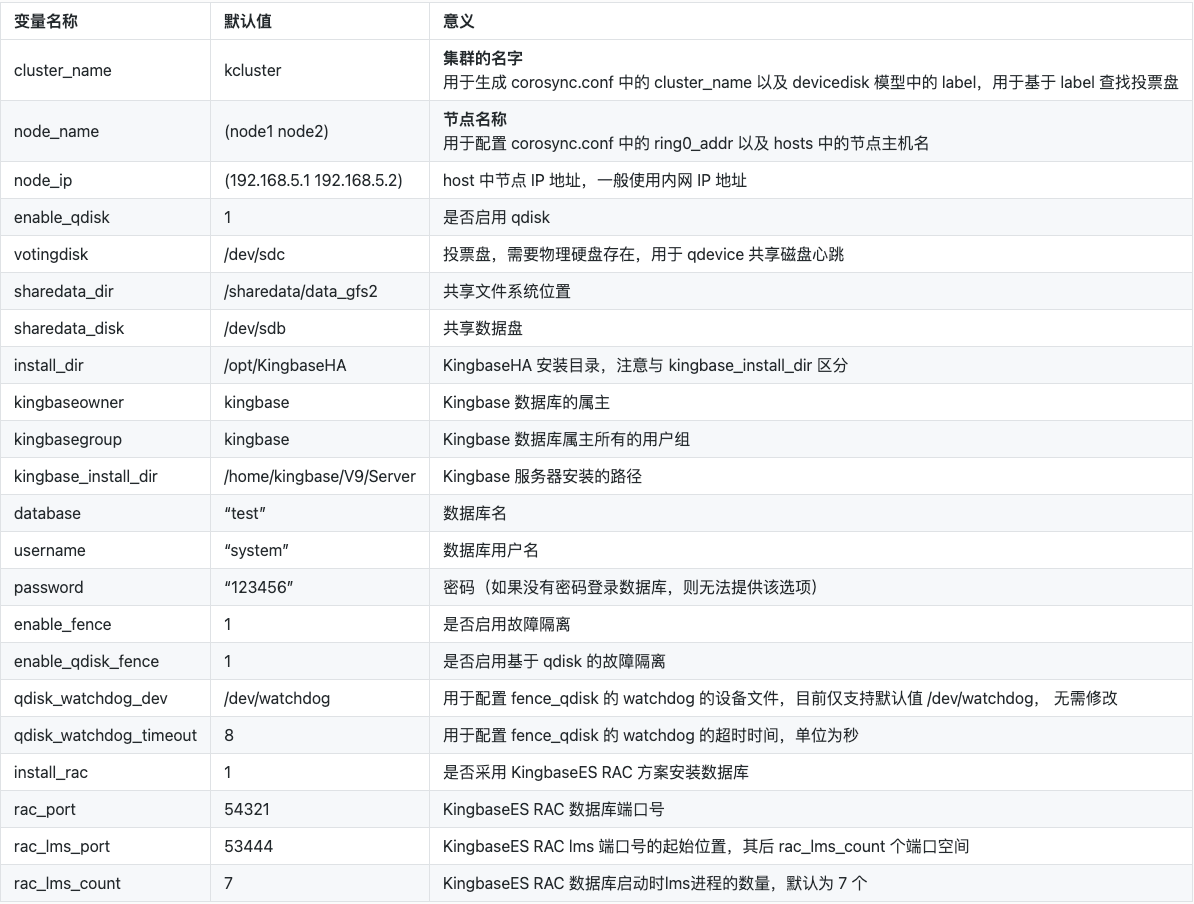Viewport: 1194px width, 904px height.
Task: Click the description 数据库用户名
Action: pos(490,551)
